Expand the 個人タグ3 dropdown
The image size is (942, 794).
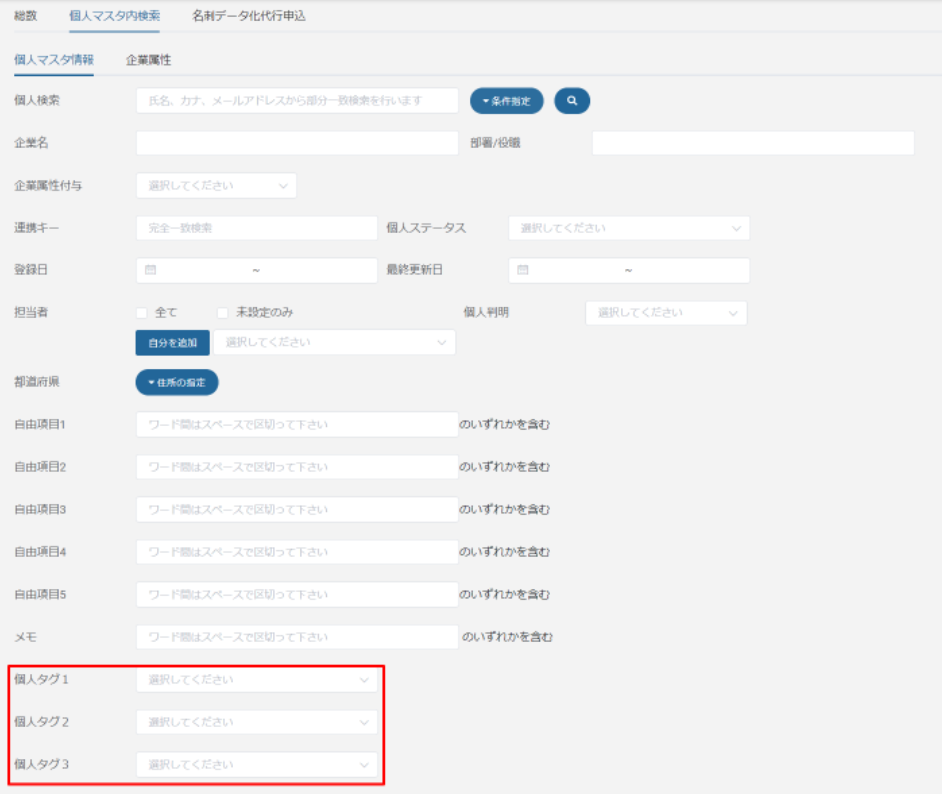(257, 765)
